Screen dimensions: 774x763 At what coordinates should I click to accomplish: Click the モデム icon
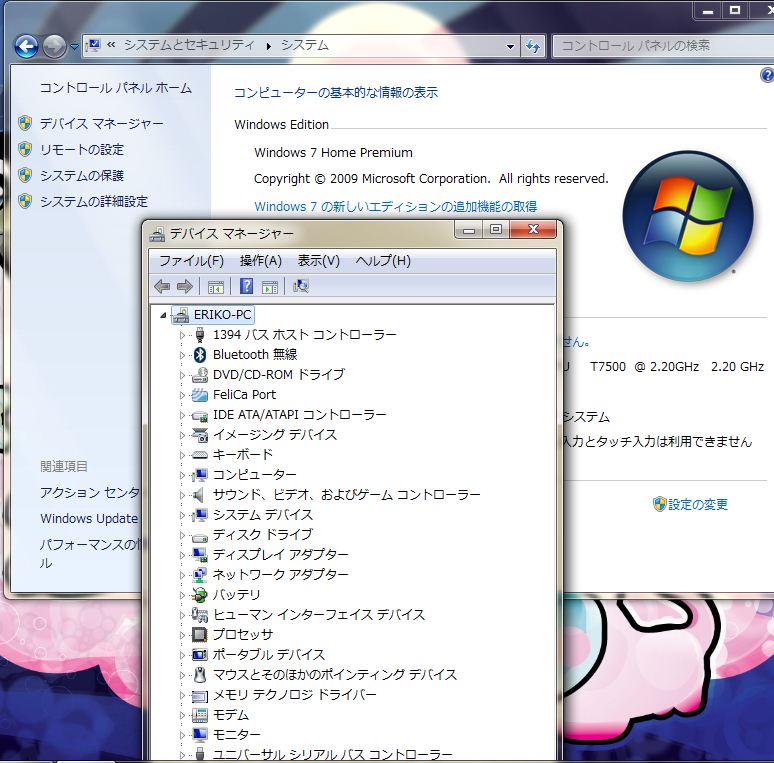(x=200, y=715)
